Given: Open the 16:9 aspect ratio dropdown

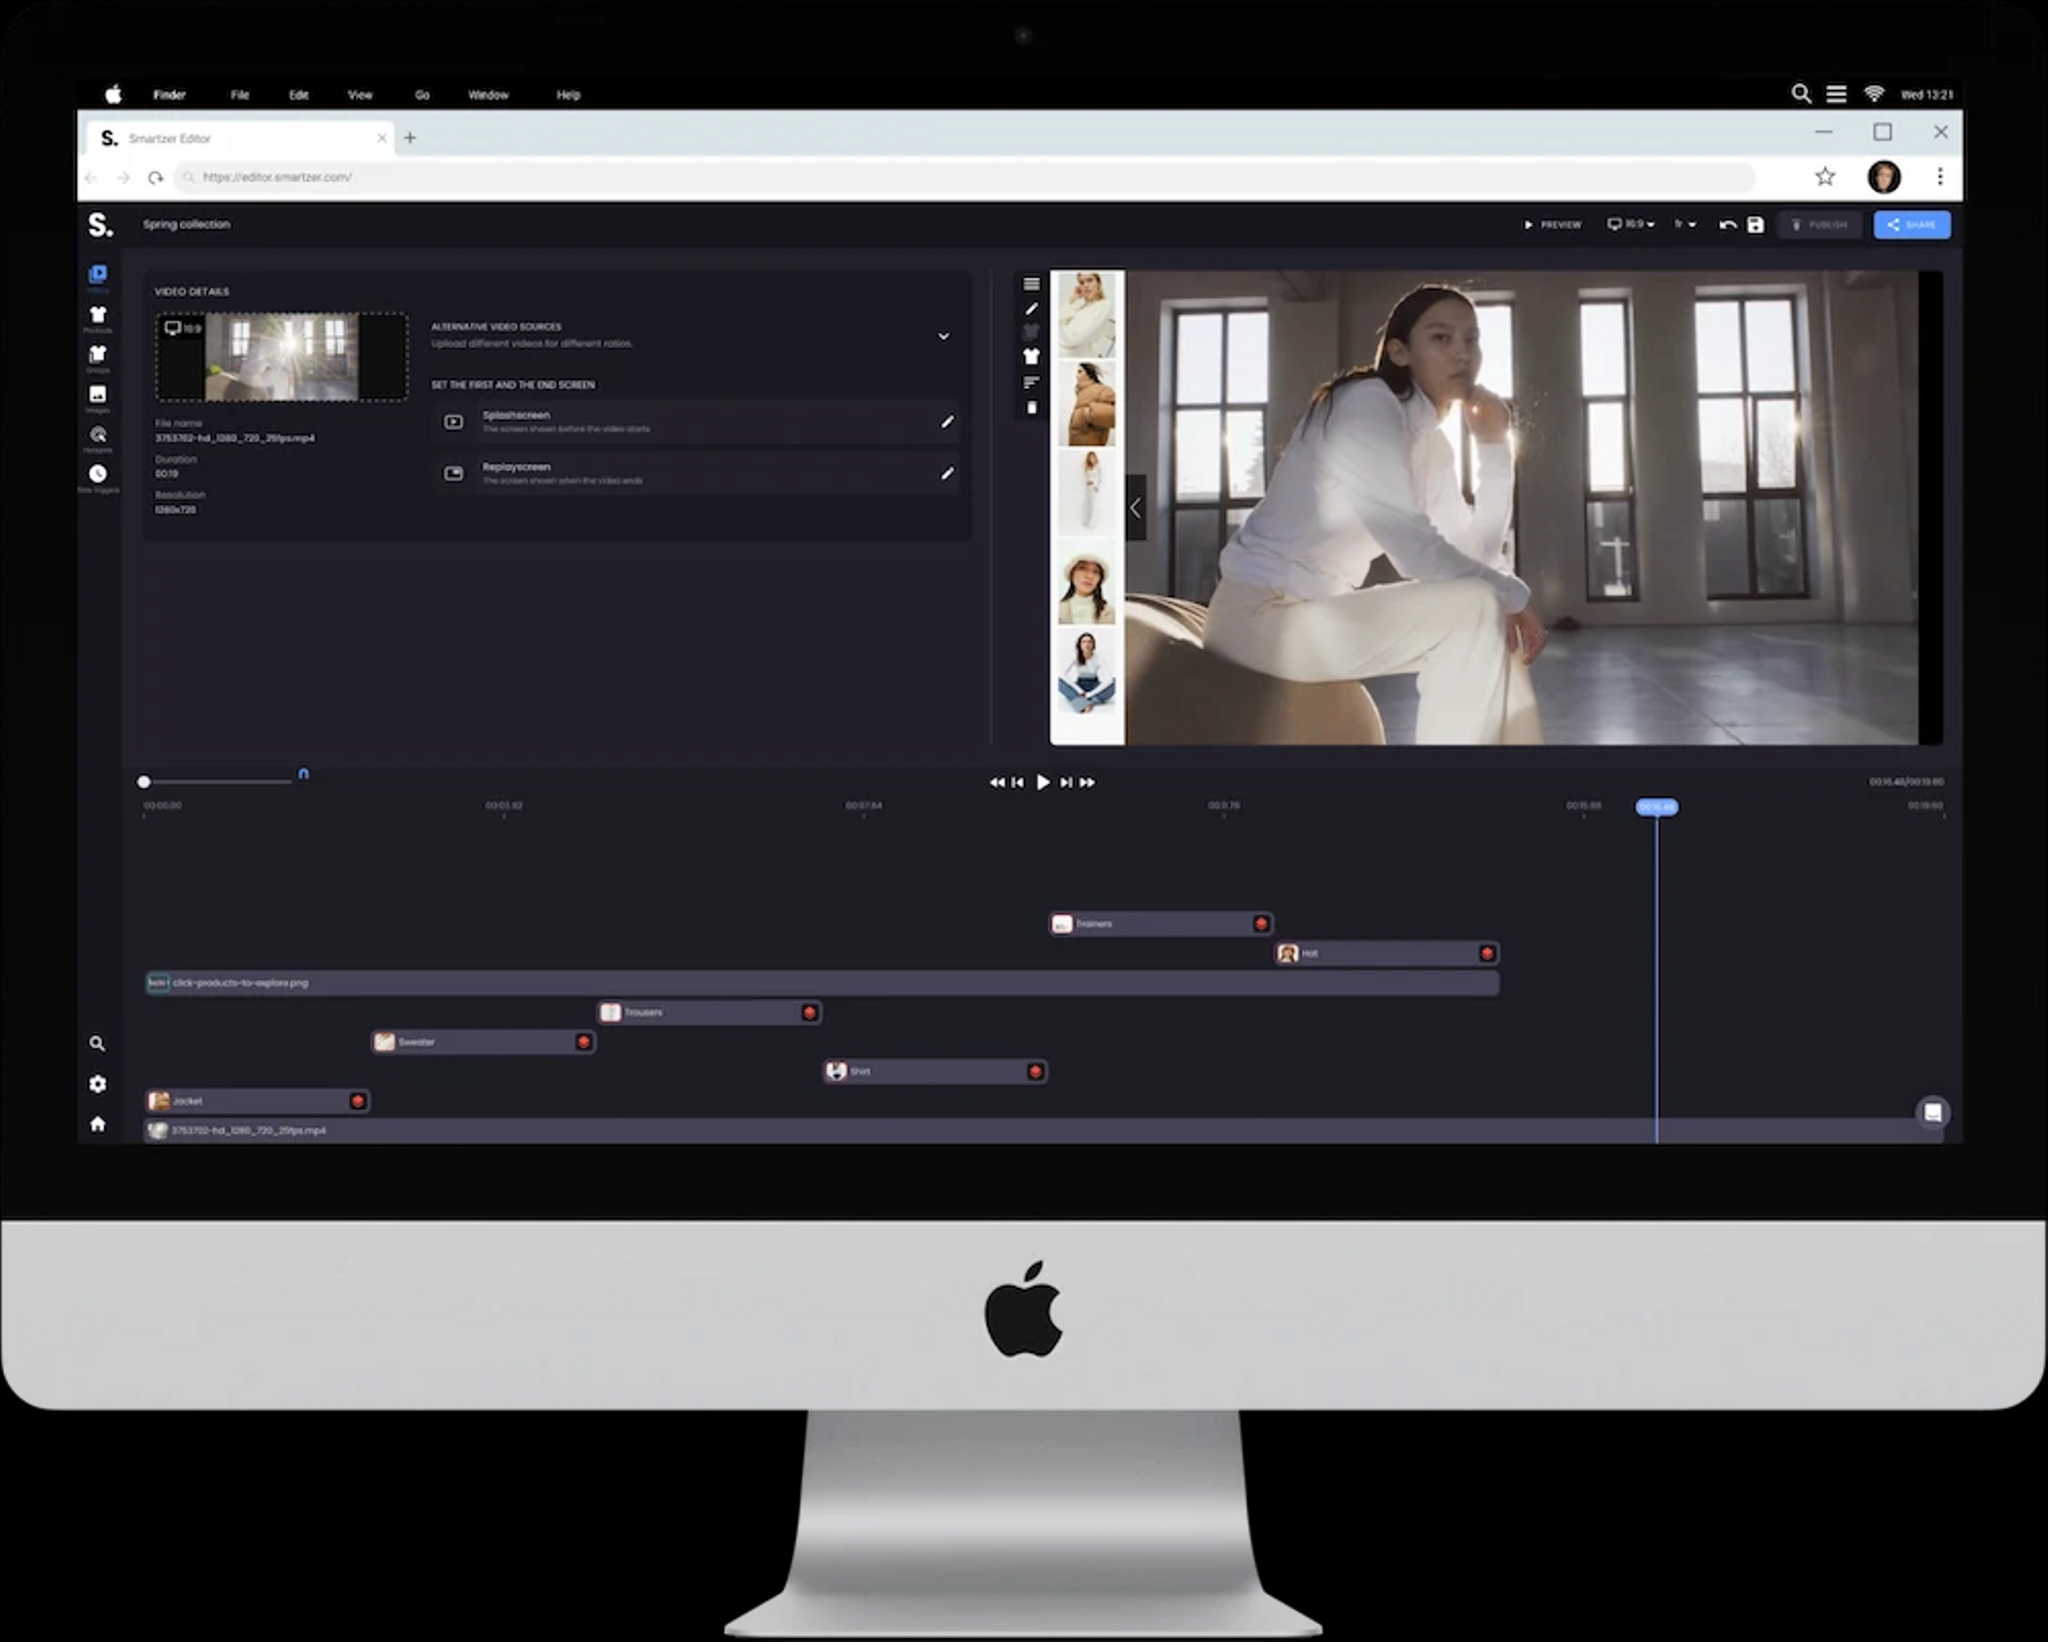Looking at the screenshot, I should point(1631,225).
